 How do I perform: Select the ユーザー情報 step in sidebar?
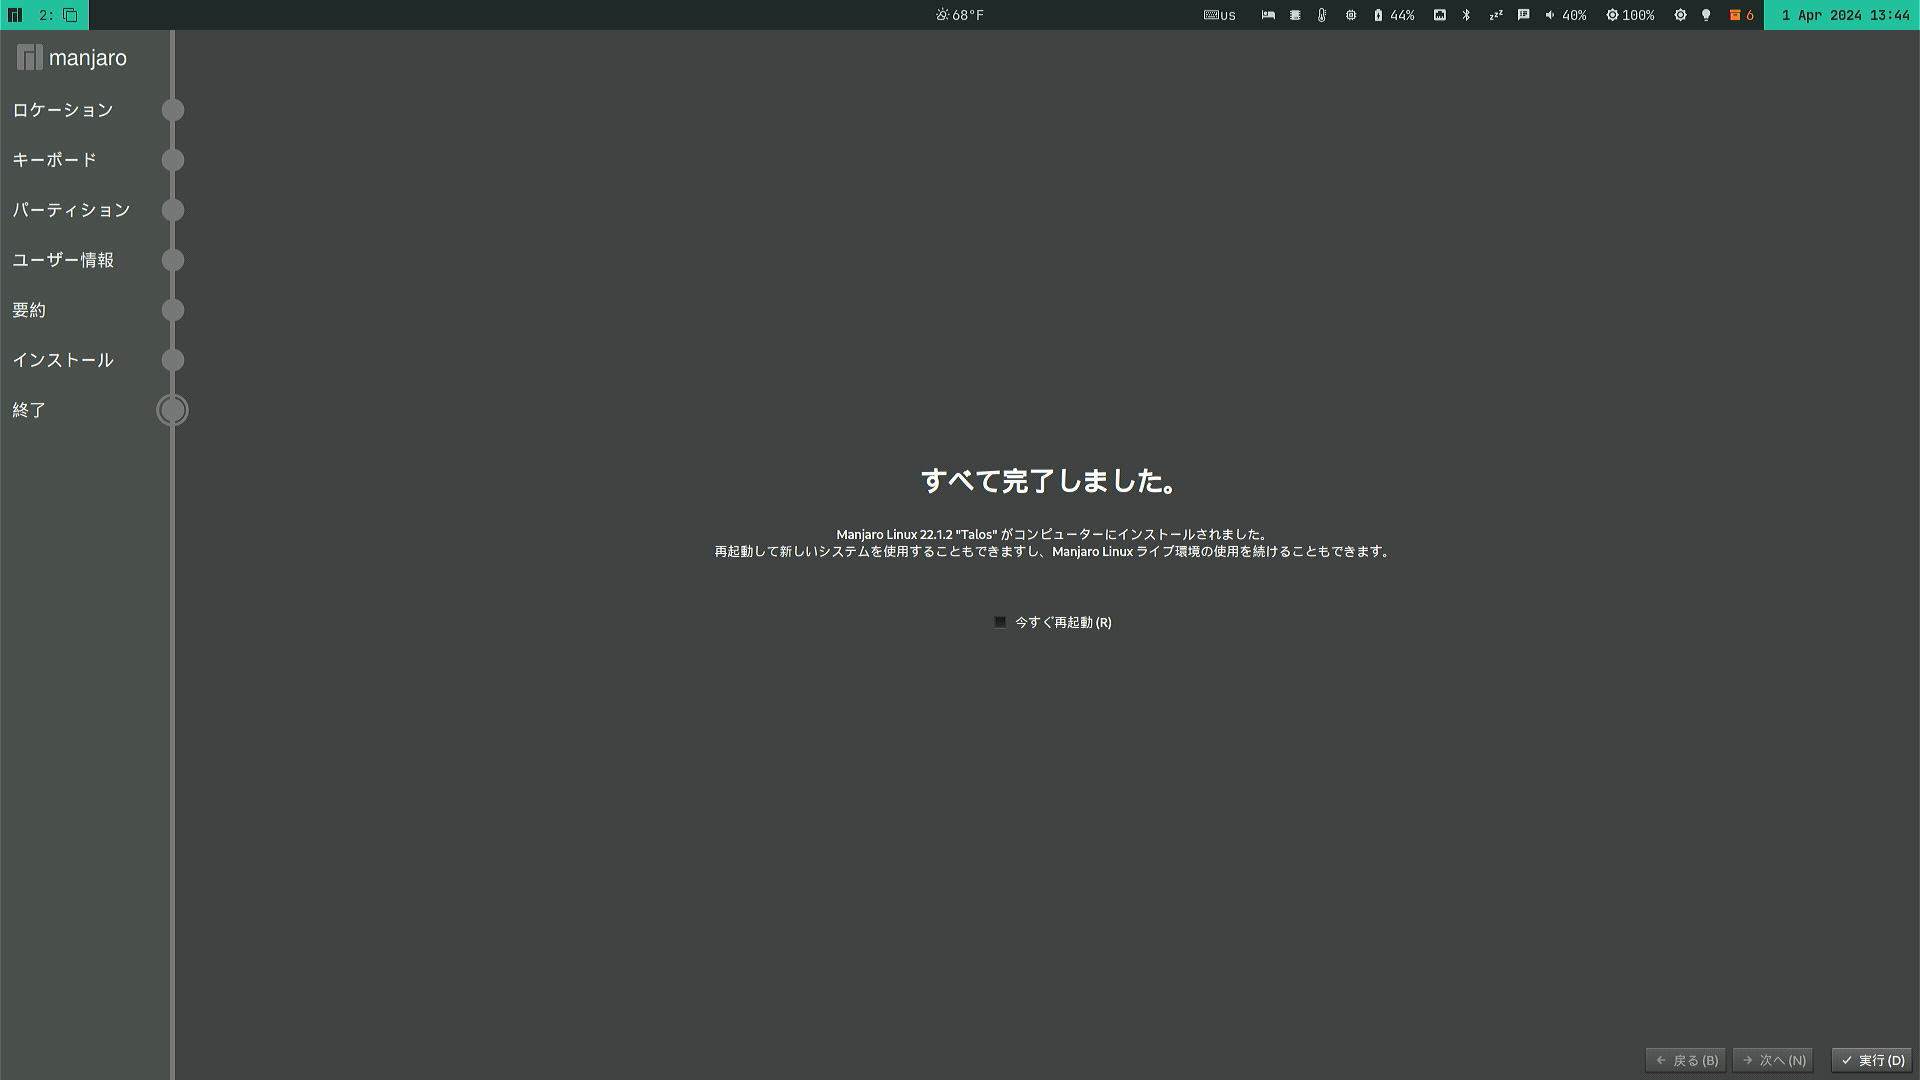(x=63, y=260)
